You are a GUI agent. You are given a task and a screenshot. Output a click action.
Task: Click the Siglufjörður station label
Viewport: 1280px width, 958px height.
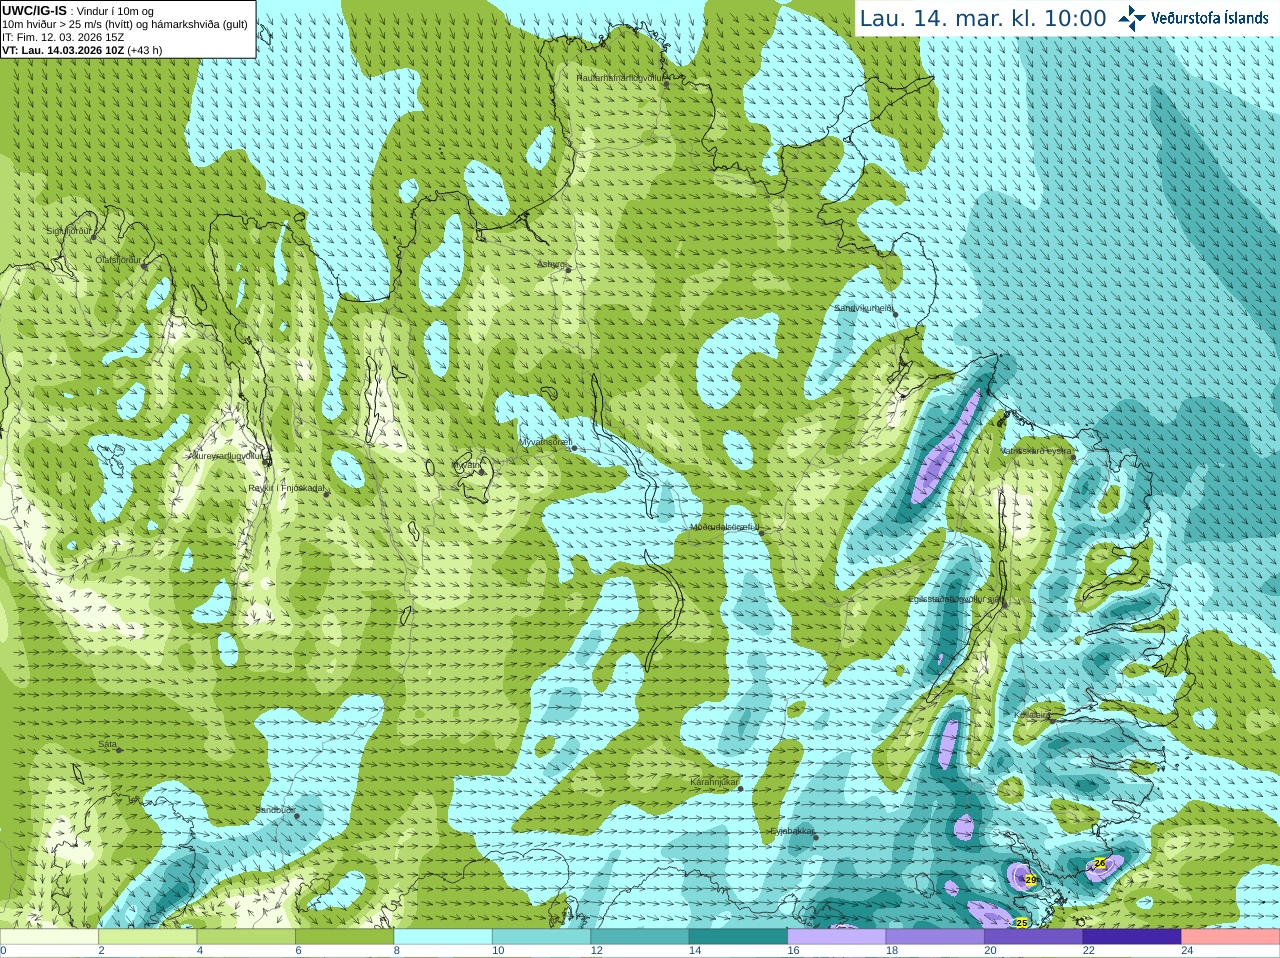click(69, 231)
